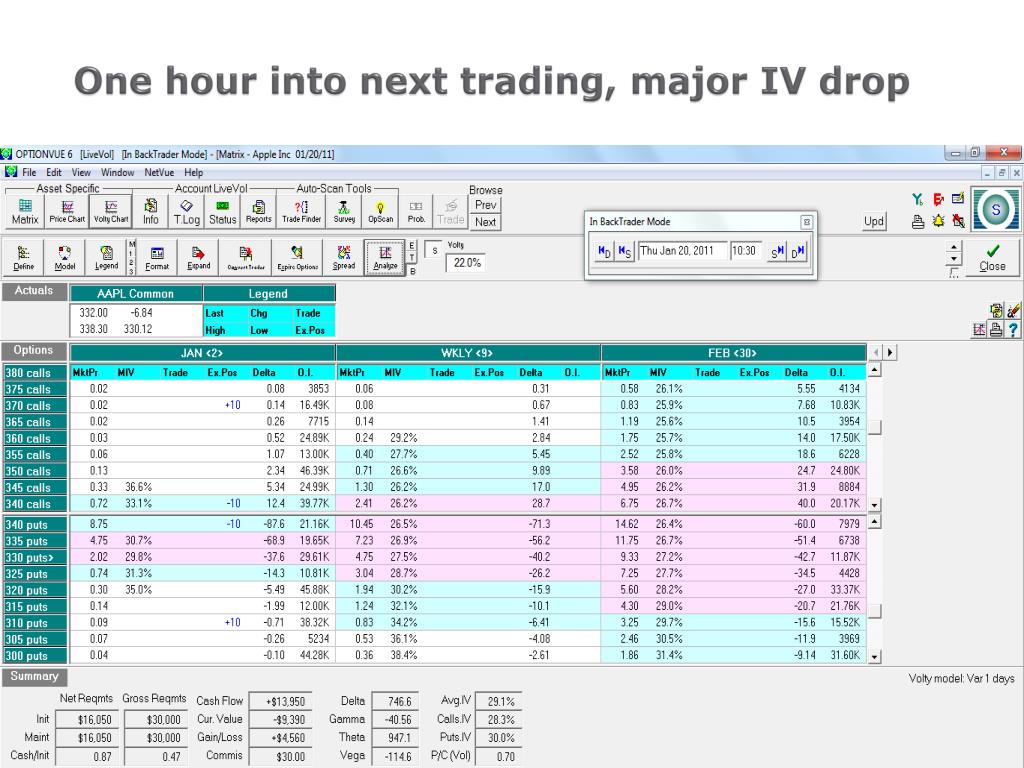Screen dimensions: 1024x768
Task: Select the 330 puts row header
Action: click(35, 557)
